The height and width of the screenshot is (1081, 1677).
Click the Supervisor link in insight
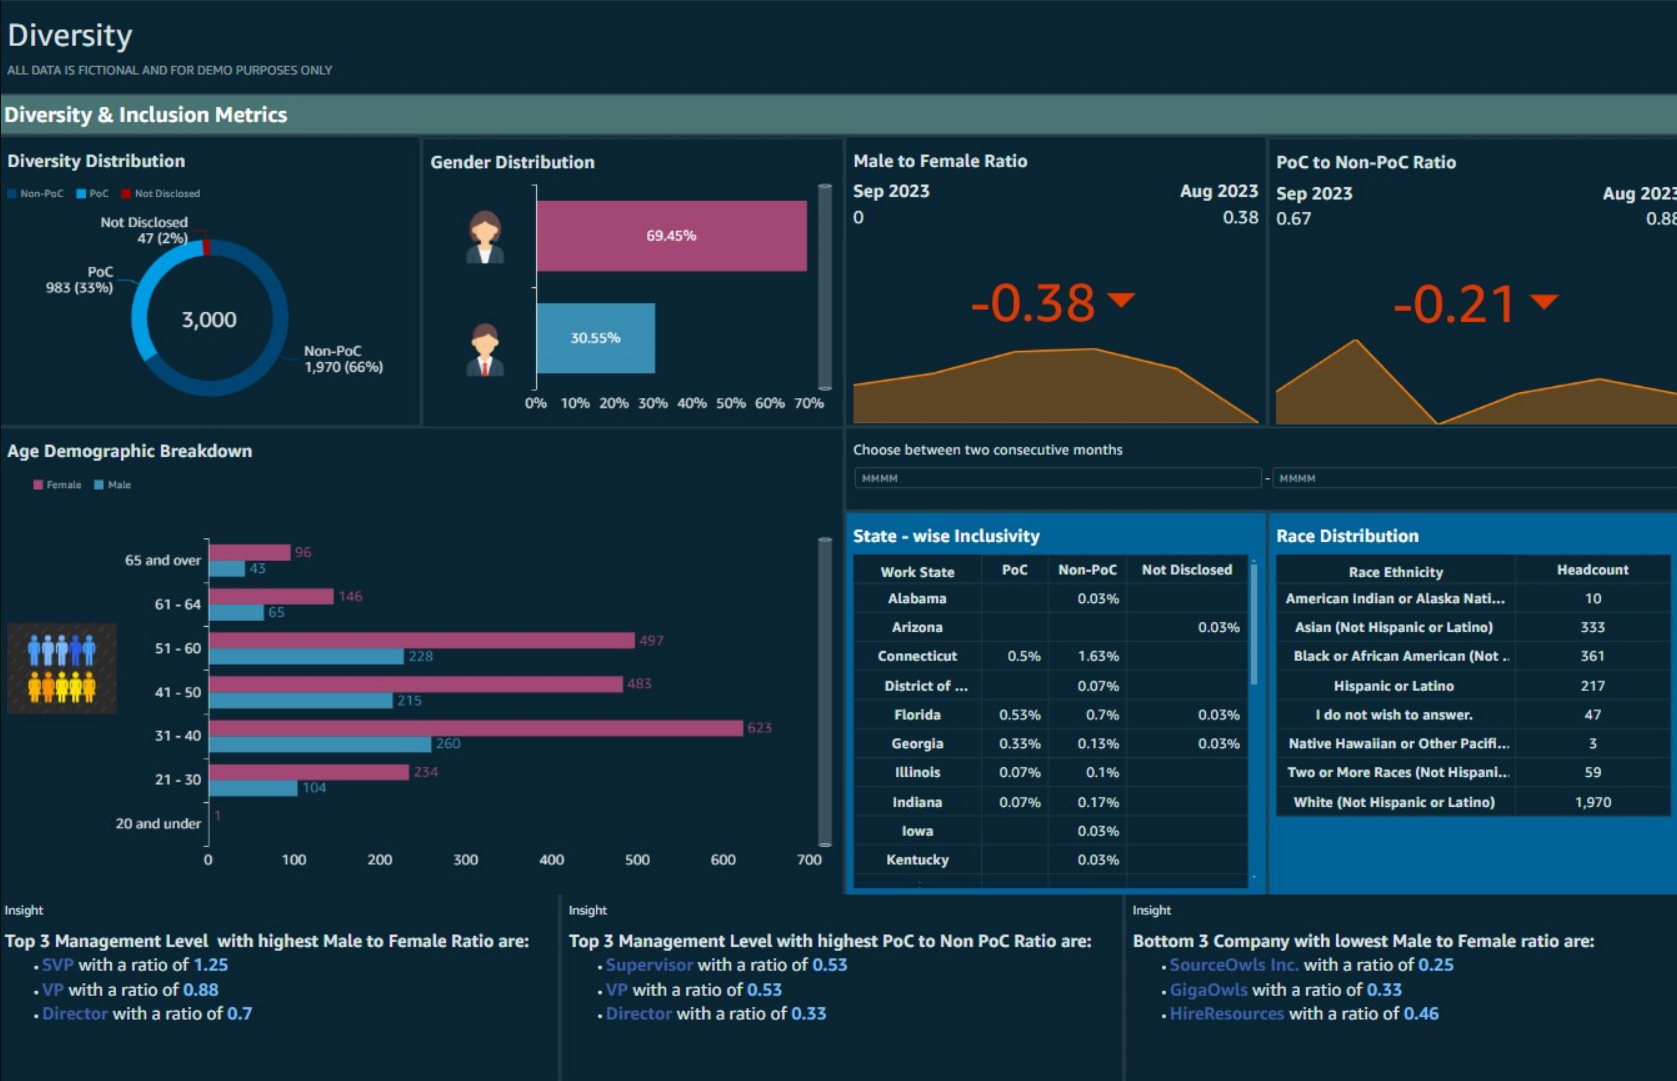point(649,965)
